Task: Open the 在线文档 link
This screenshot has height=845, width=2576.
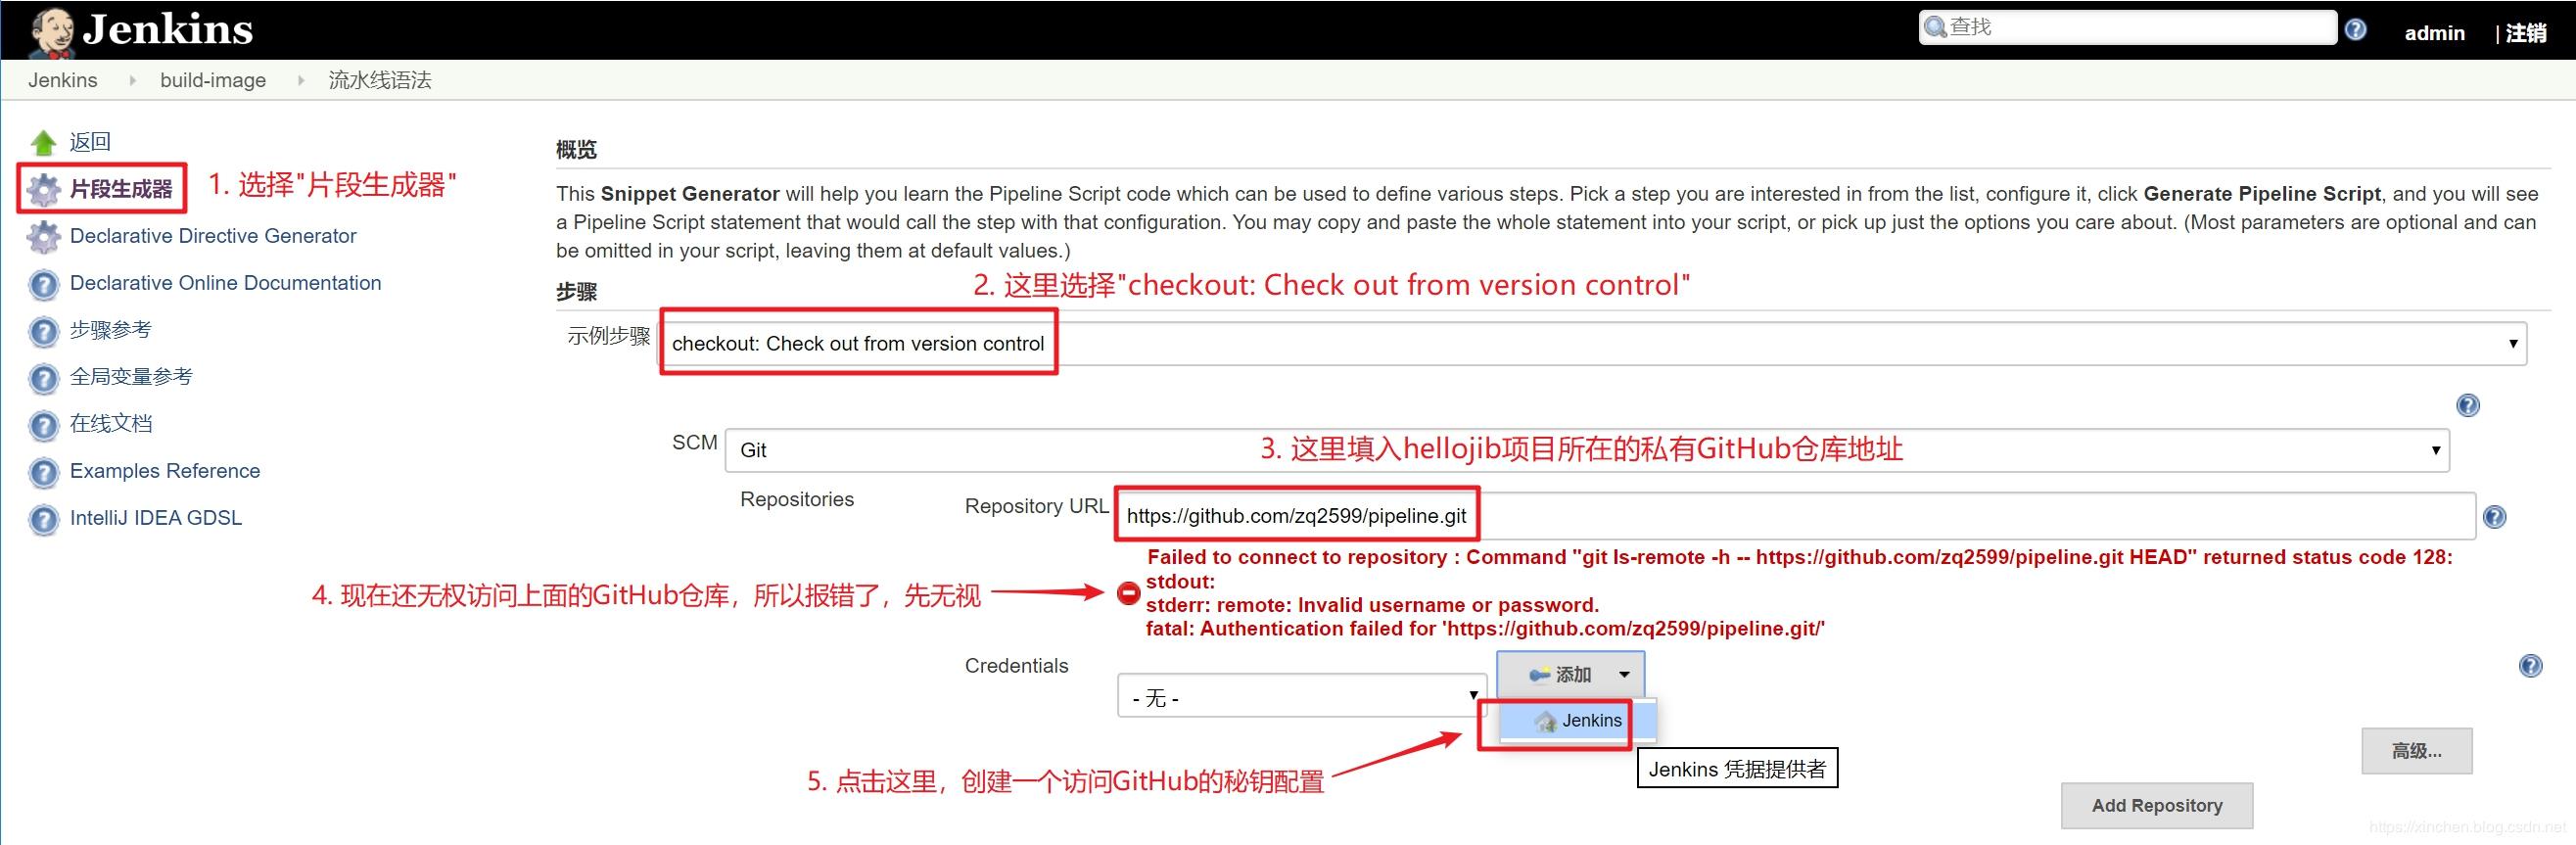Action: click(111, 424)
